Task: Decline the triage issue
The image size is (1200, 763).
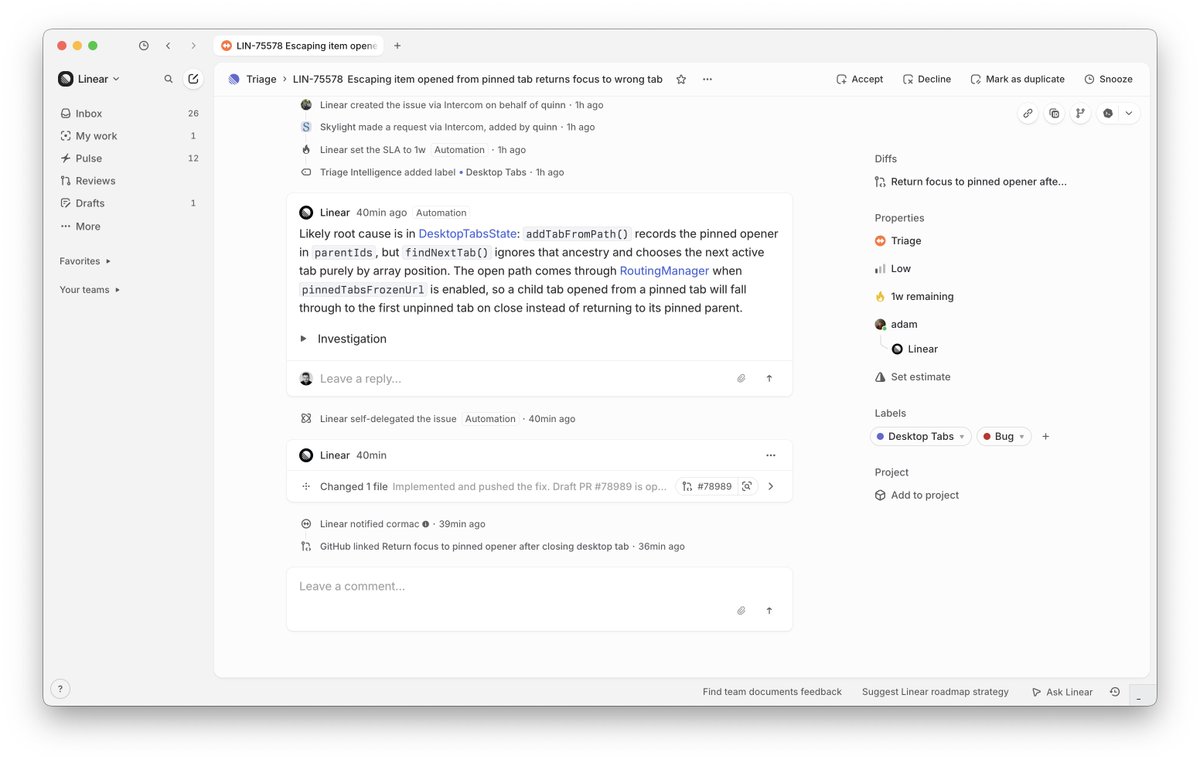Action: click(927, 79)
